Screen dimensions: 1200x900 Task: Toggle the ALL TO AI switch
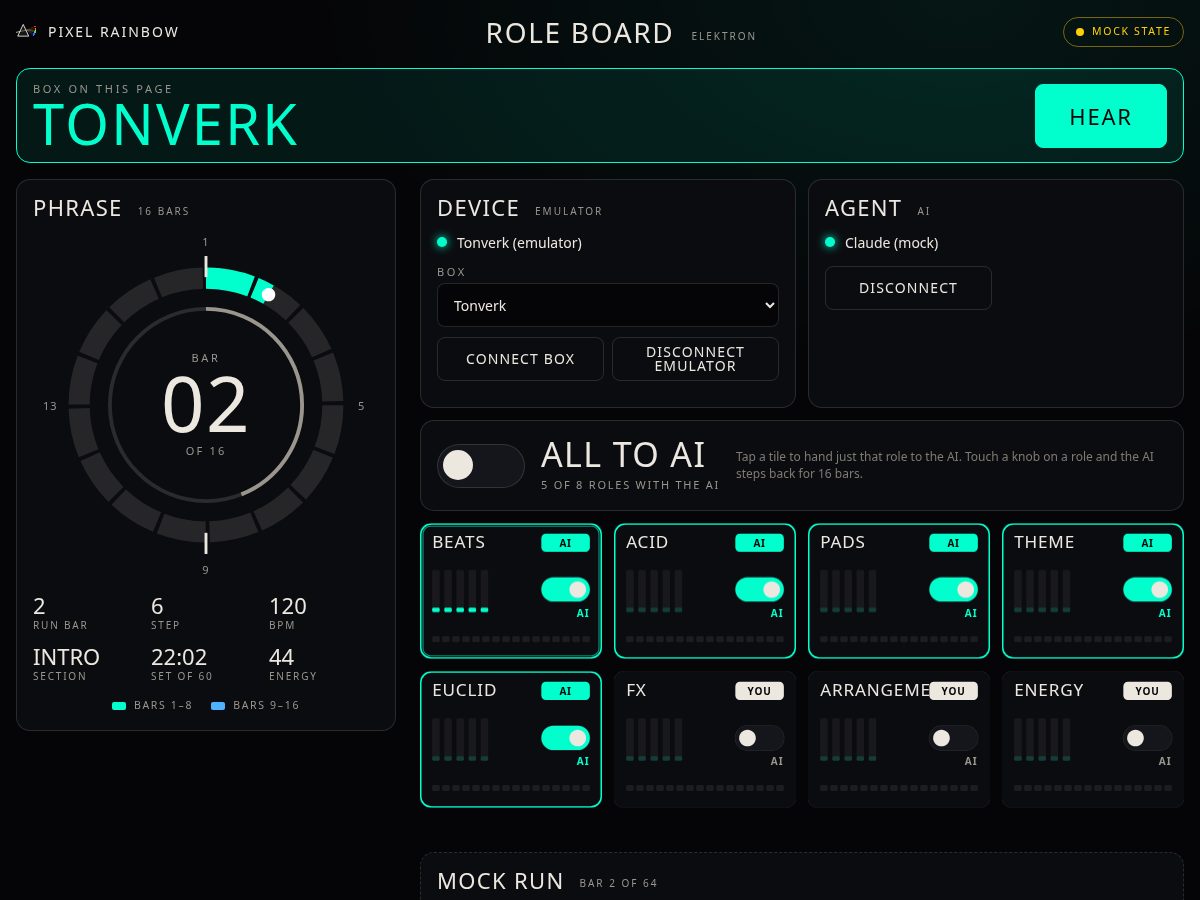[481, 466]
